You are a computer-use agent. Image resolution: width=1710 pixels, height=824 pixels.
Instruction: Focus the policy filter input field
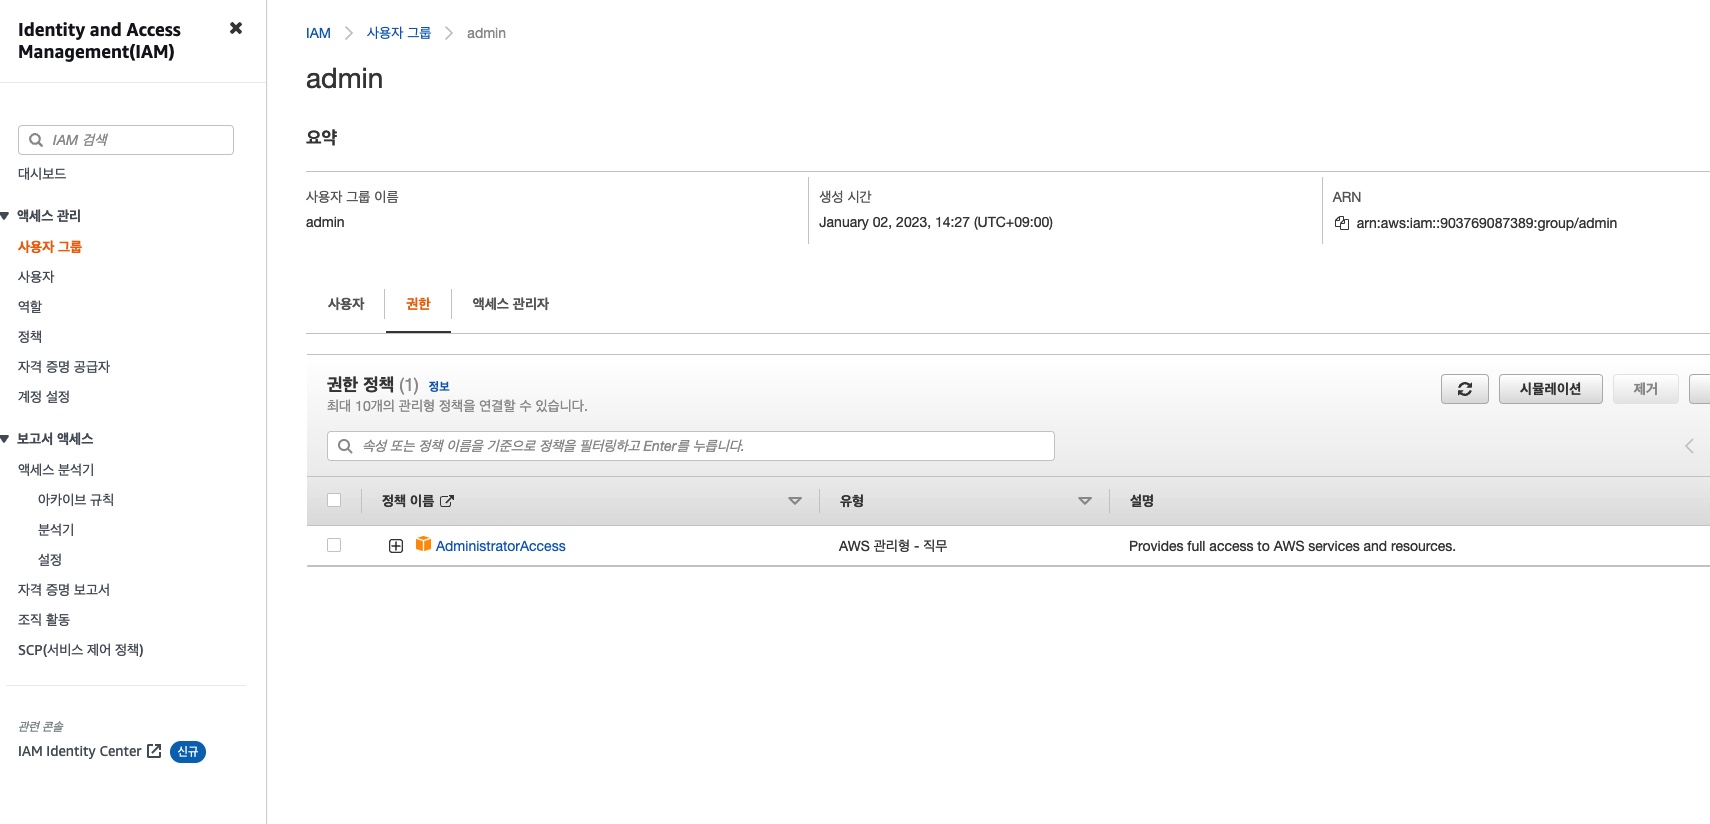coord(691,446)
